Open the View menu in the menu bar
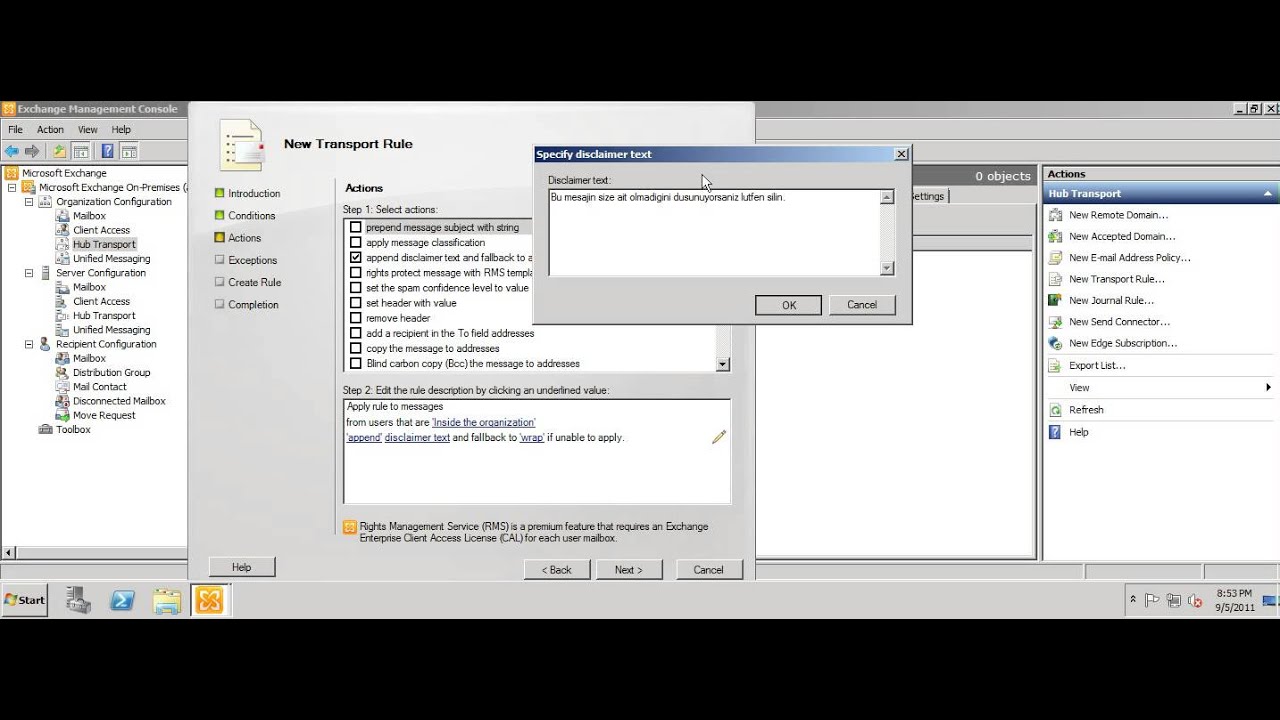 click(88, 129)
